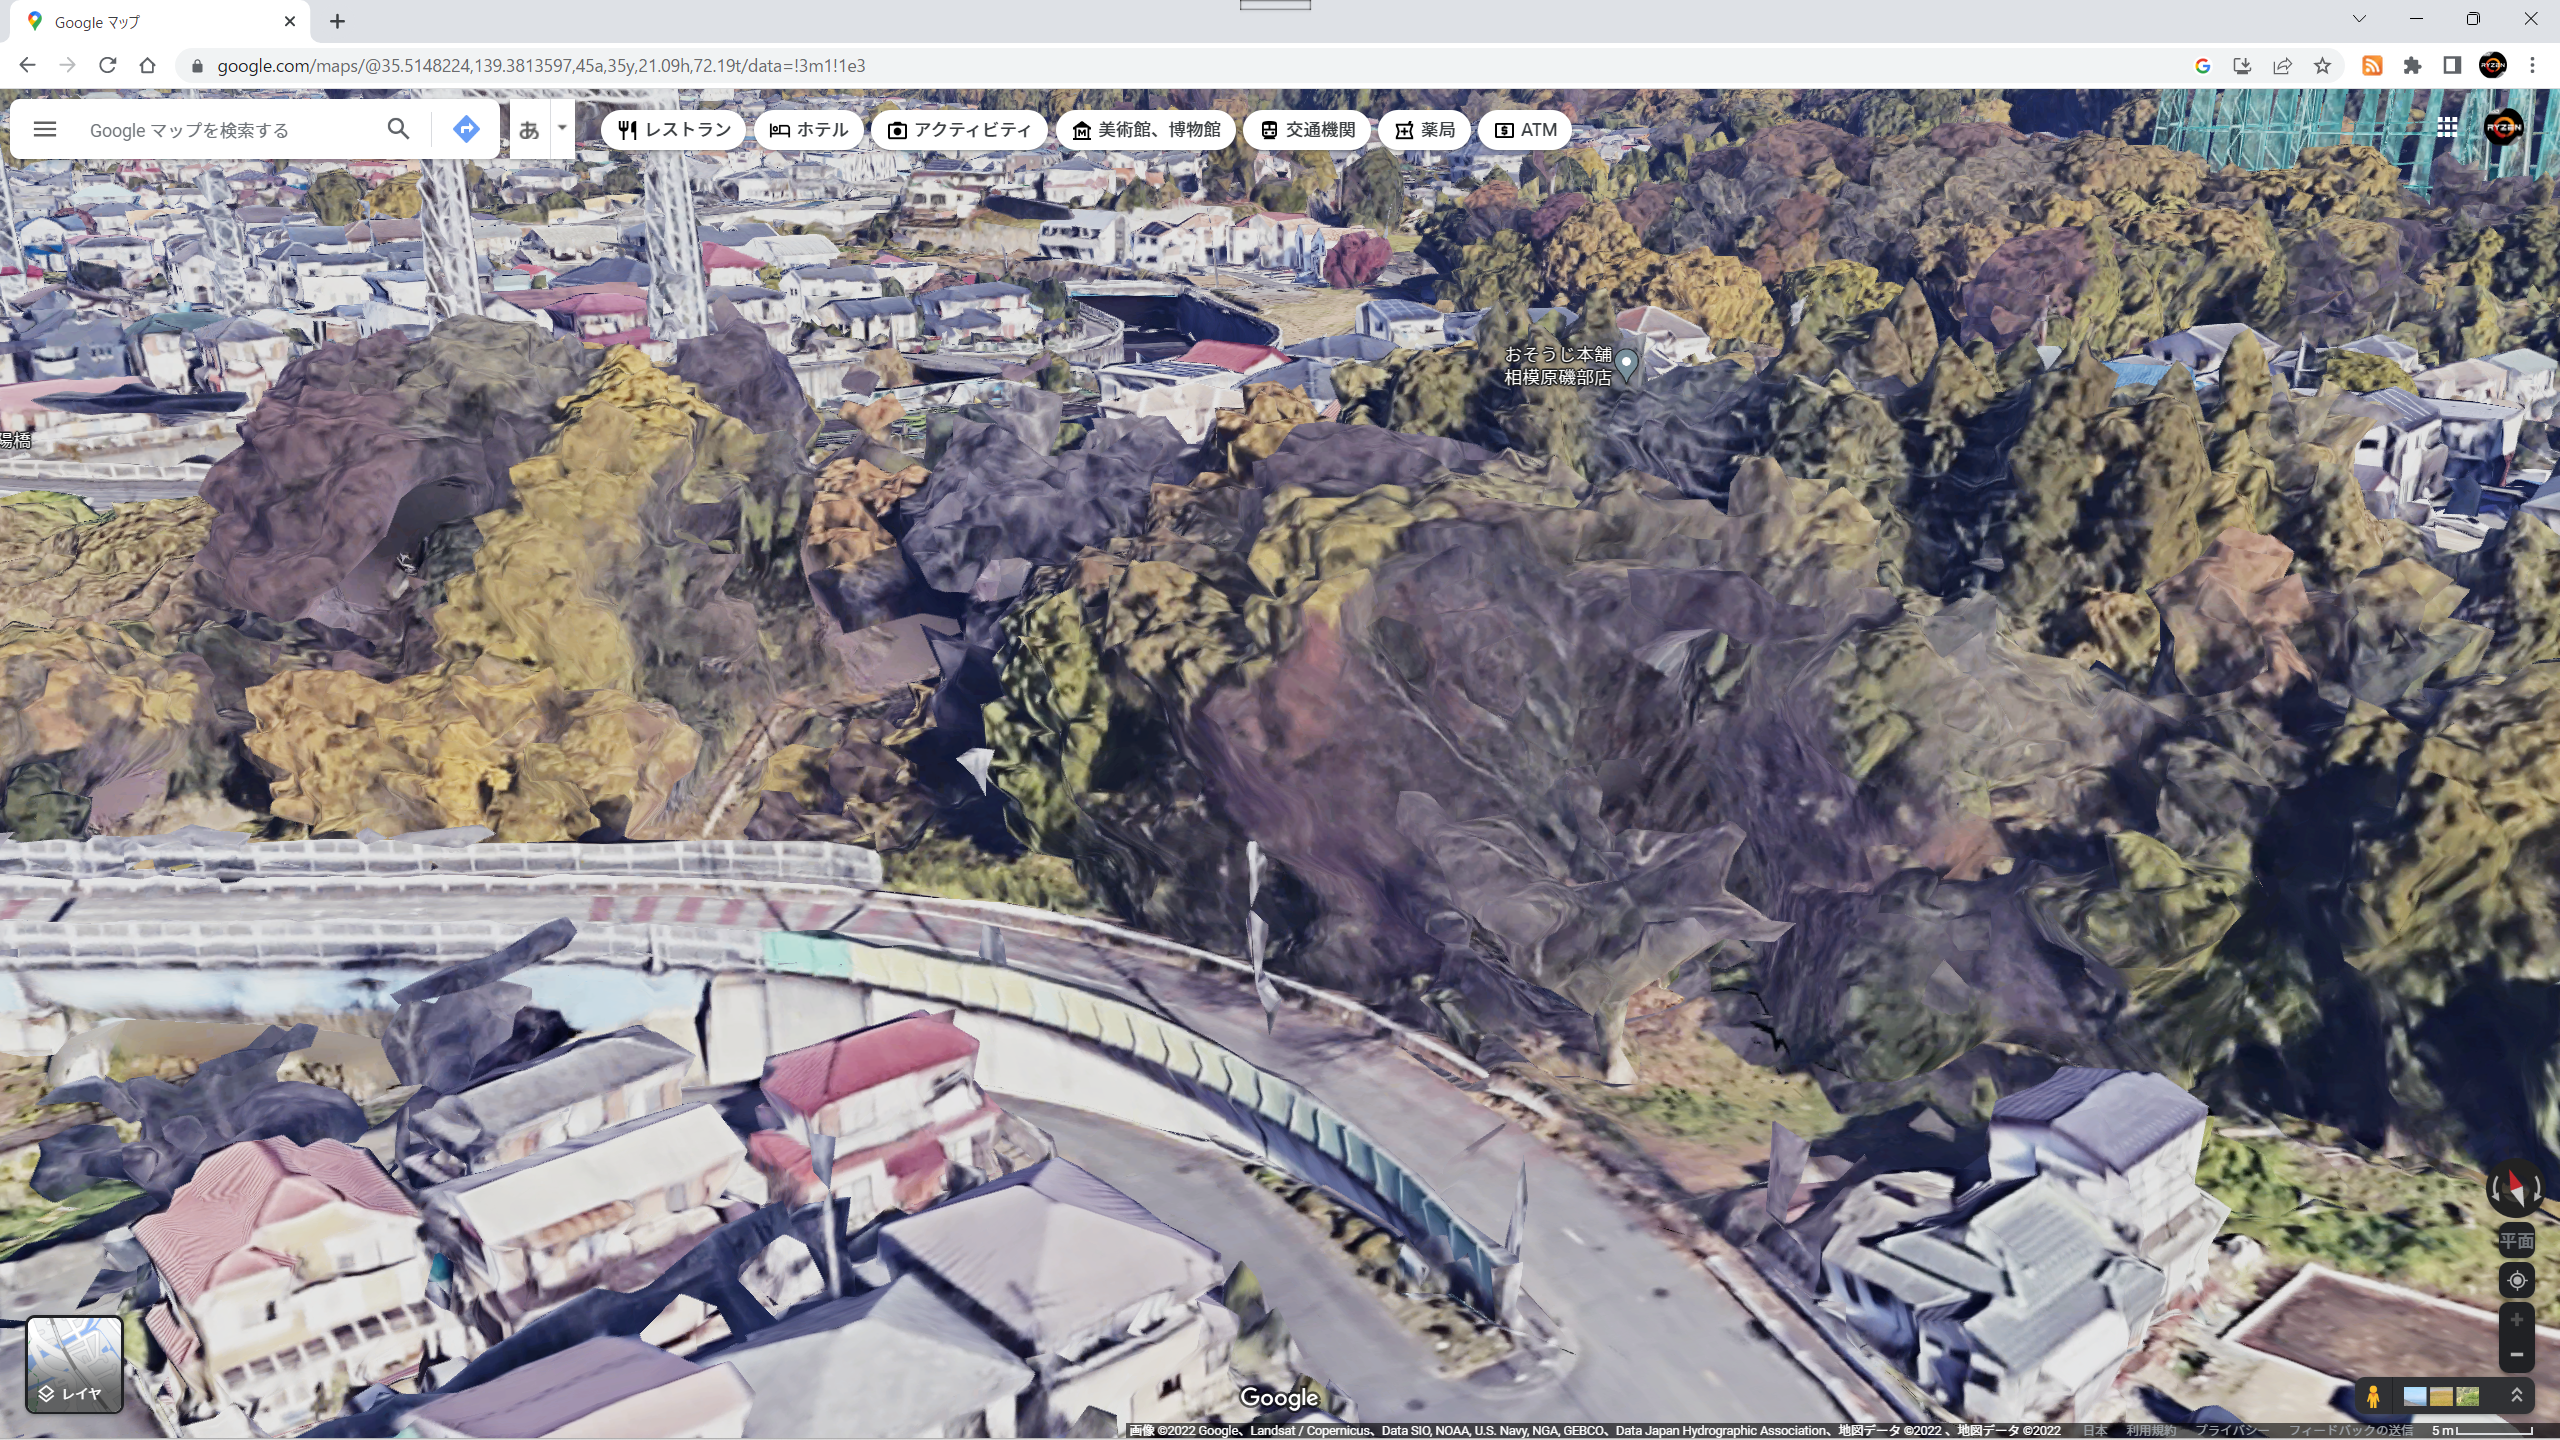Click the Google icon in address bar
Screen dimensions: 2560x1440
coord(2202,66)
